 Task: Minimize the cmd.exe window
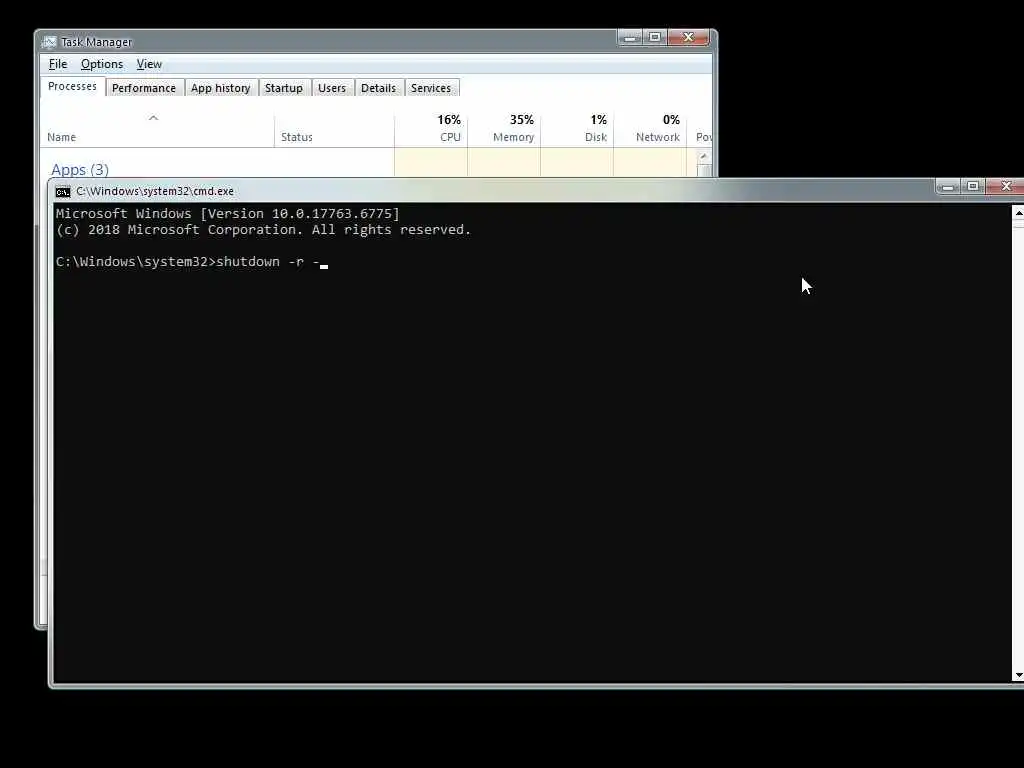pos(948,187)
